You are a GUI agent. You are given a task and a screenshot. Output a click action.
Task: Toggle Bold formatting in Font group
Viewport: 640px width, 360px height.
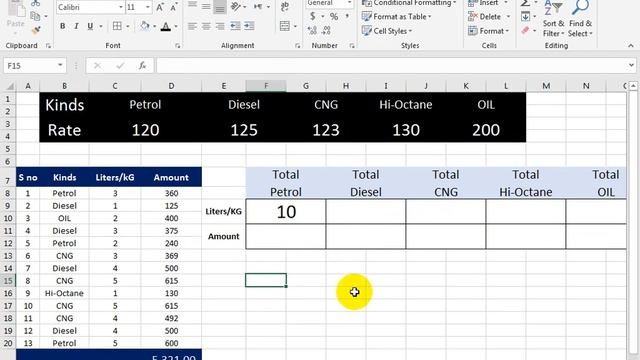(62, 27)
